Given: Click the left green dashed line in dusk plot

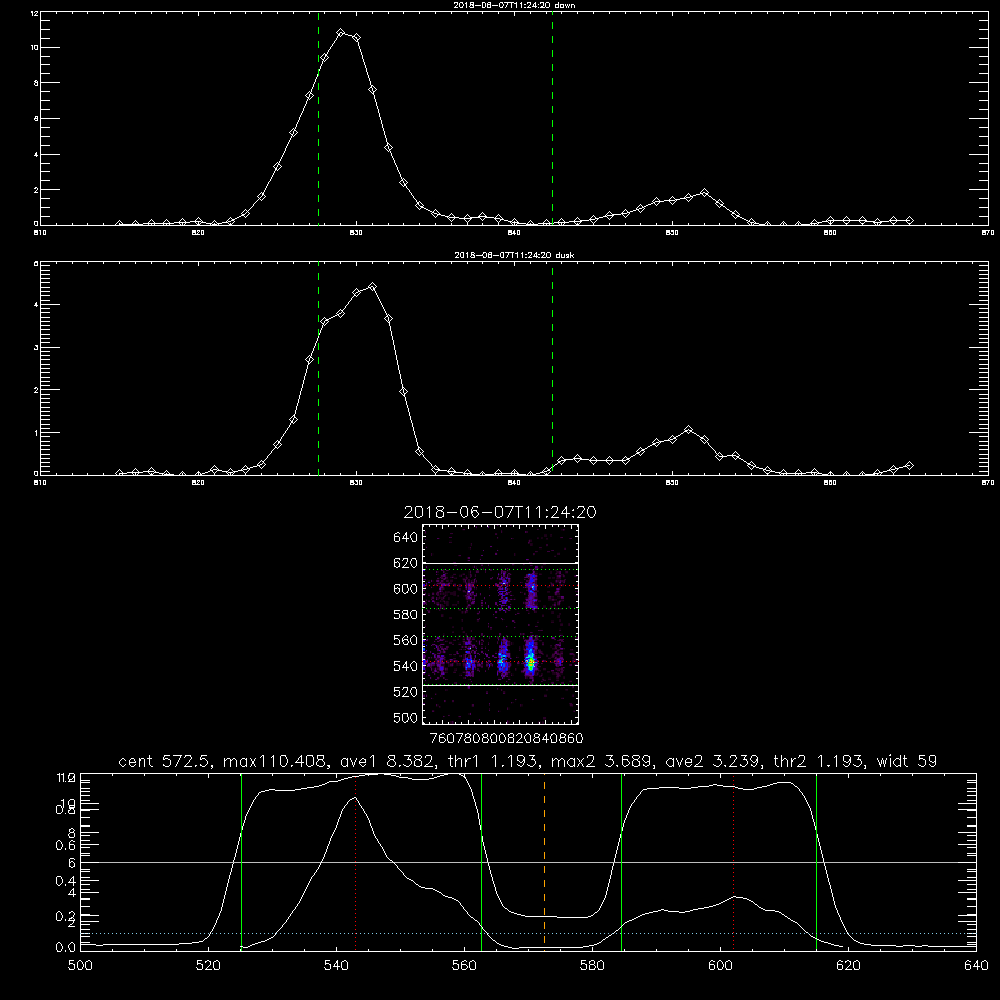Looking at the screenshot, I should [318, 369].
